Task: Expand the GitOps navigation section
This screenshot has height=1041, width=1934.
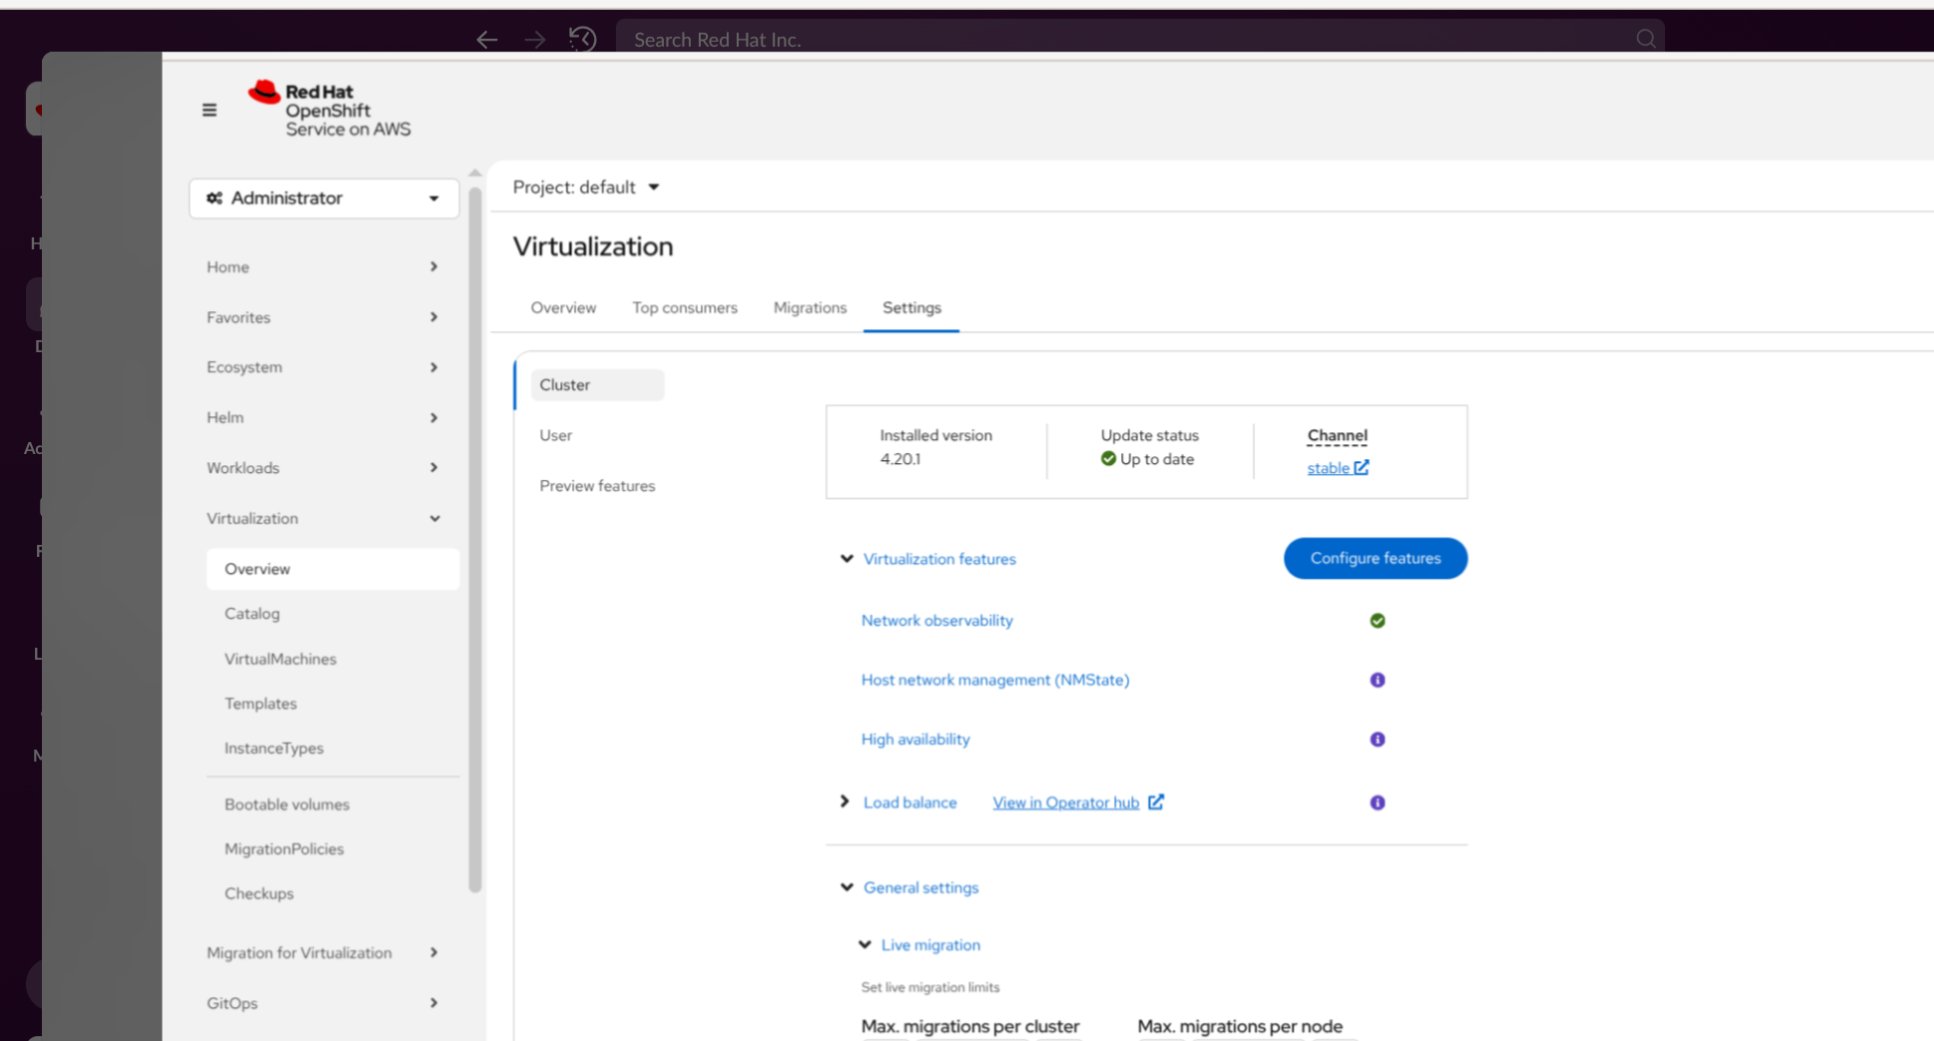Action: click(x=323, y=1003)
